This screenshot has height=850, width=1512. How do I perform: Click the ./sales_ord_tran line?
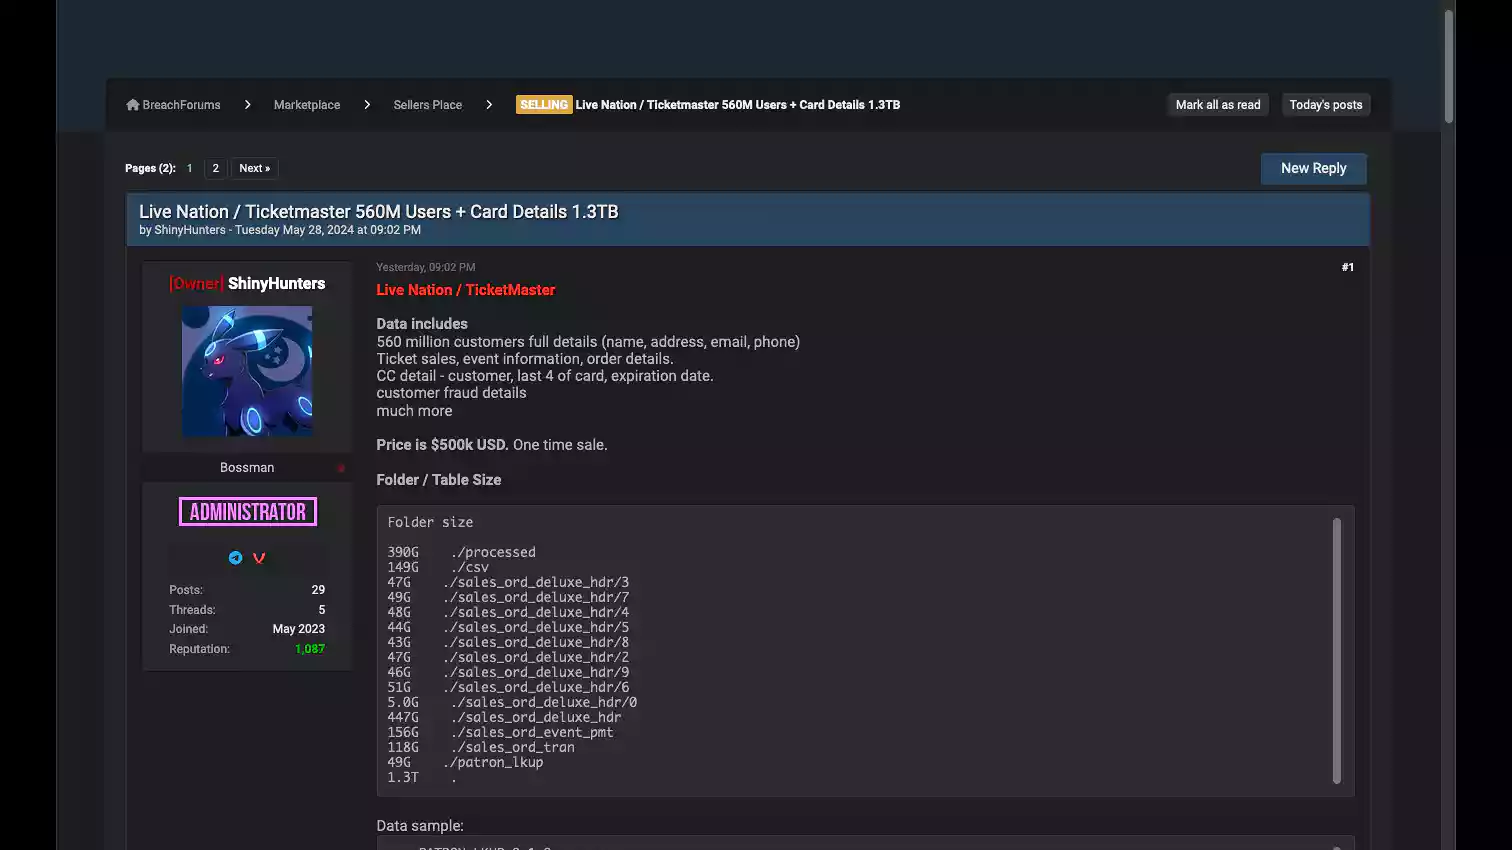pyautogui.click(x=481, y=747)
